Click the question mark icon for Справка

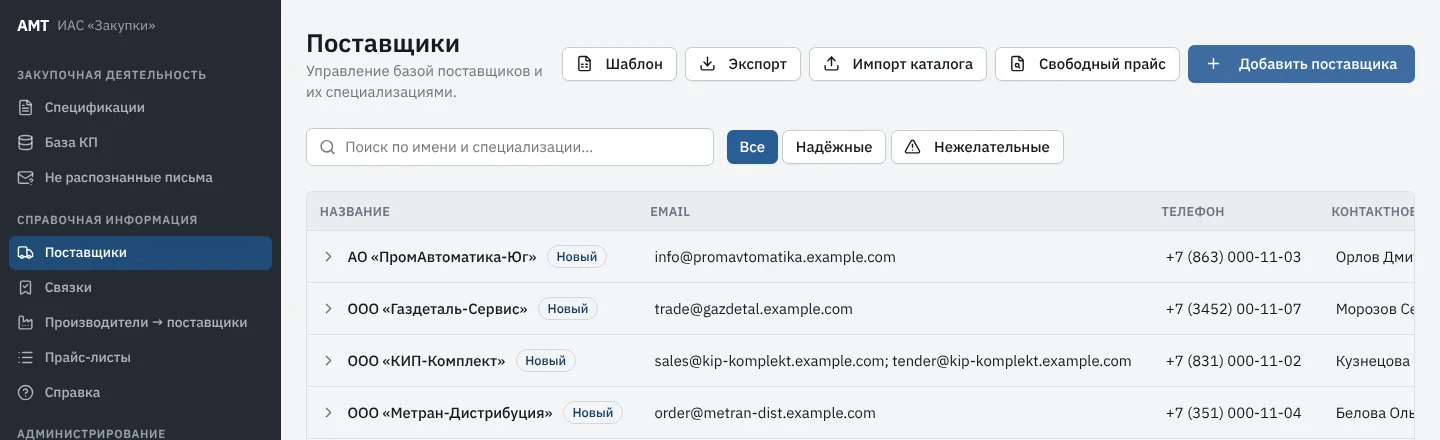(26, 392)
